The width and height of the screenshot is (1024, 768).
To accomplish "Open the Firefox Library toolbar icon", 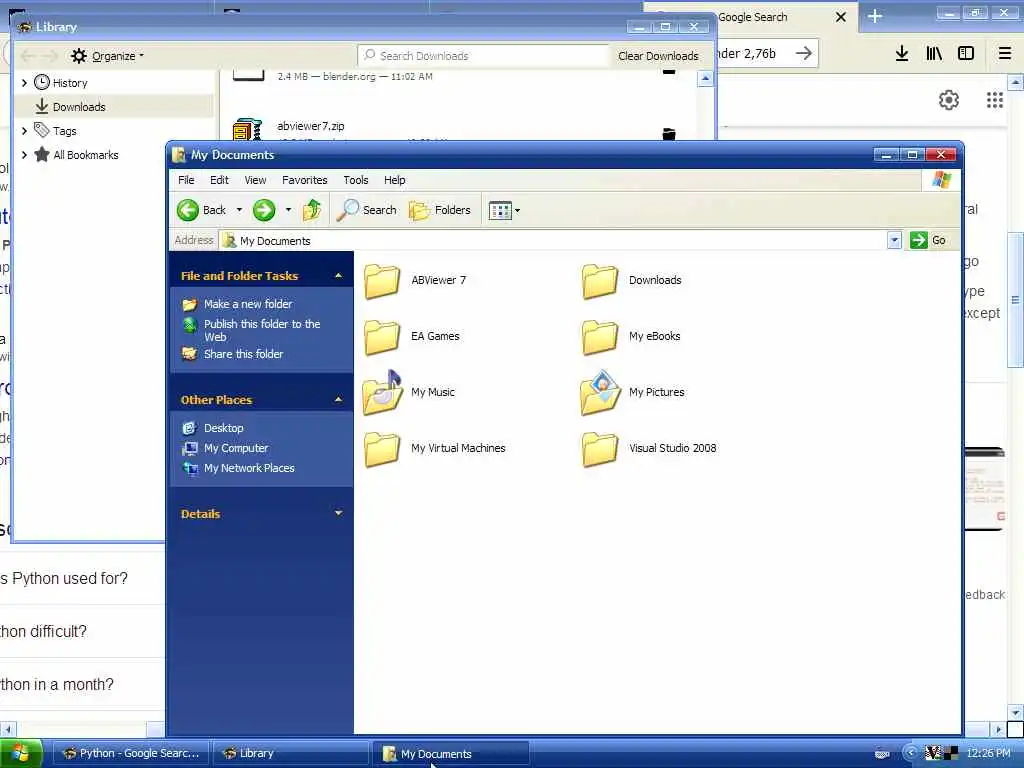I will [x=934, y=54].
